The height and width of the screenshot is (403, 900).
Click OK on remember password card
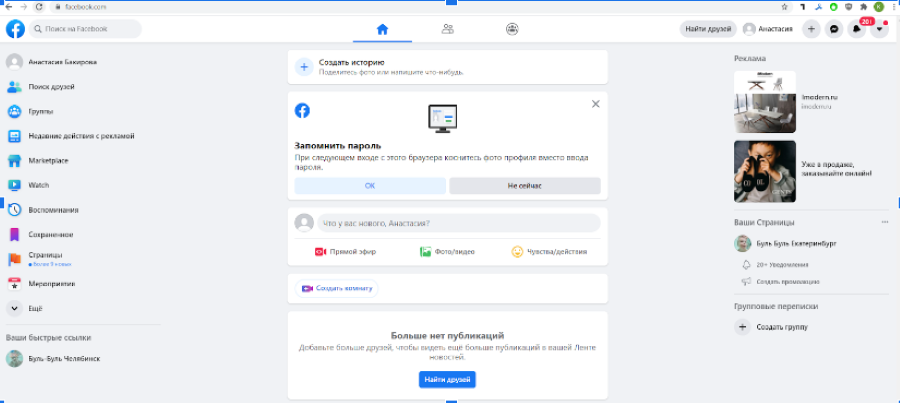click(370, 186)
